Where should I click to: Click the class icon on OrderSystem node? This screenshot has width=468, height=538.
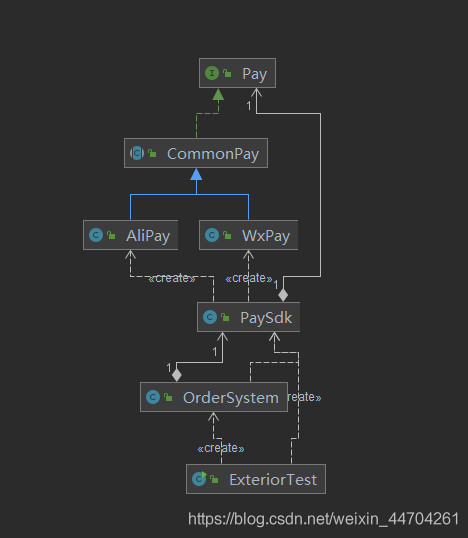point(153,397)
